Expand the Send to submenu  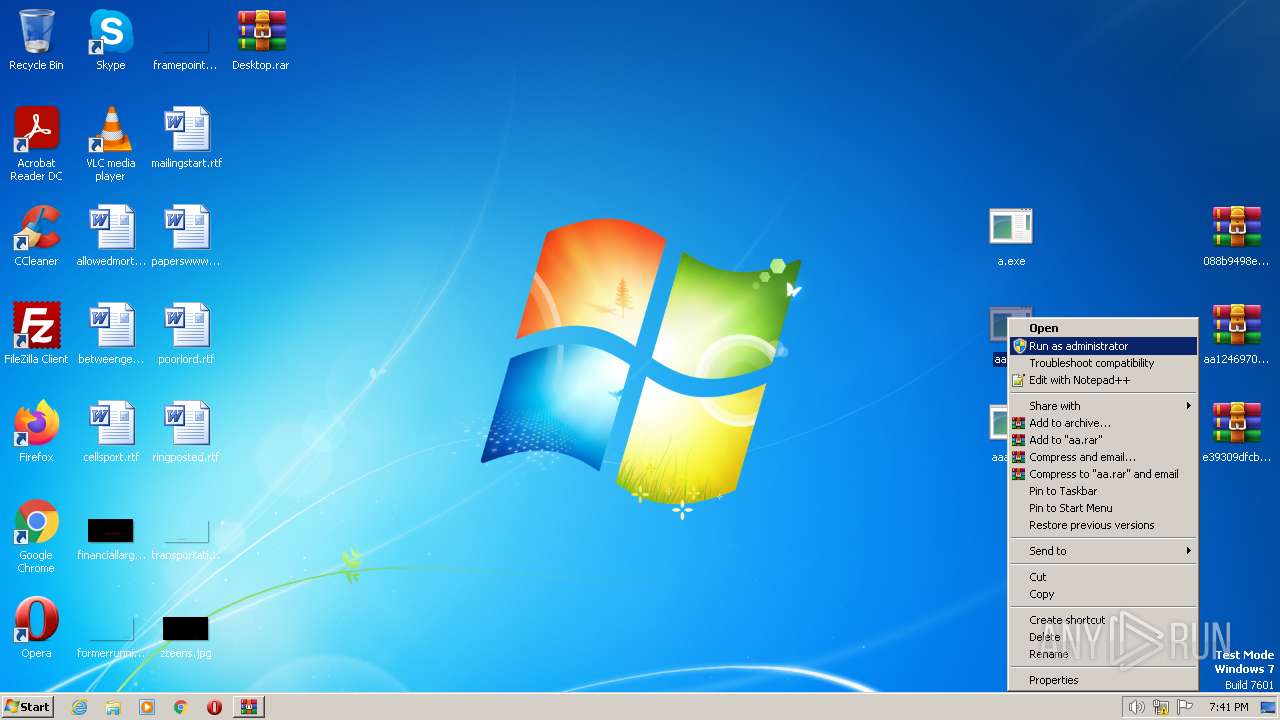[x=1102, y=551]
